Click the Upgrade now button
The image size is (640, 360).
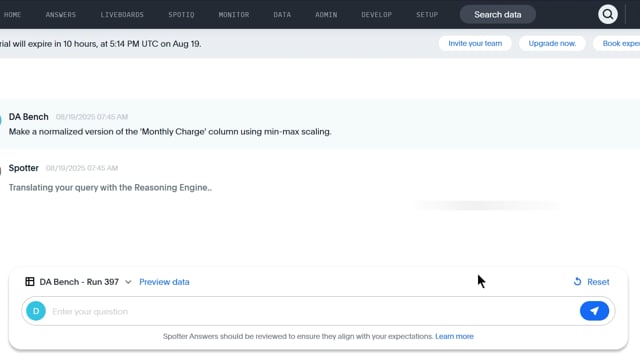click(552, 43)
